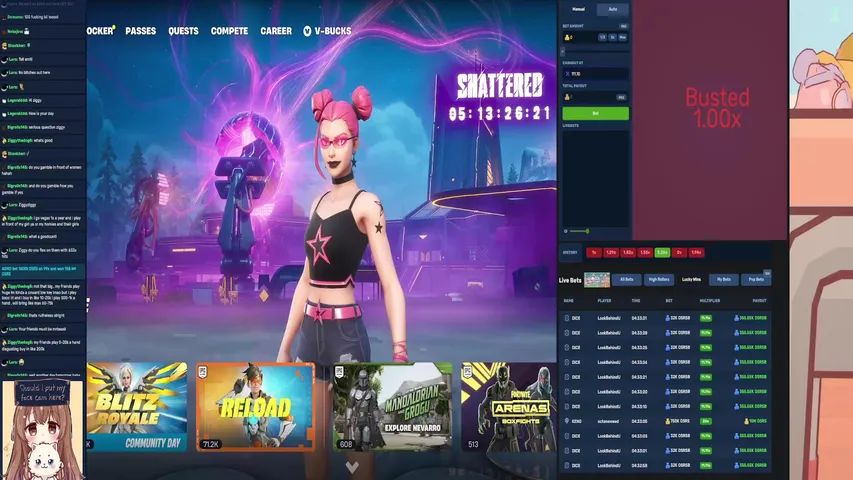Click the Keno game icon in octaneweed row
This screenshot has width=853, height=480.
(566, 421)
